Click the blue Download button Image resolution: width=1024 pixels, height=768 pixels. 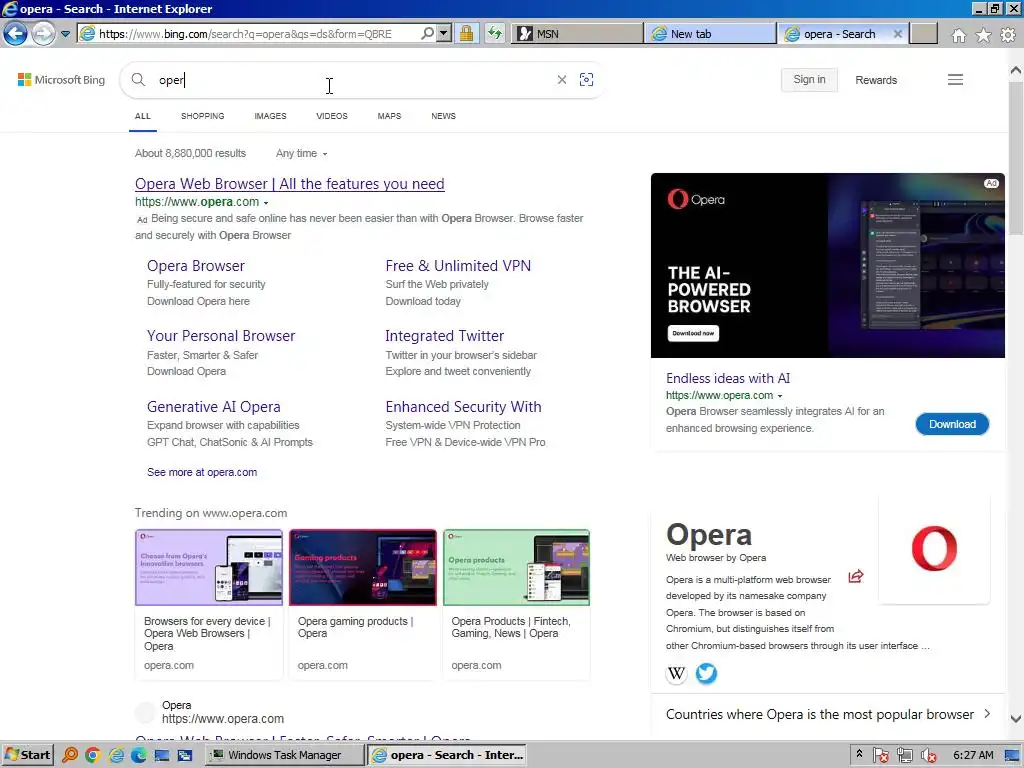coord(952,424)
